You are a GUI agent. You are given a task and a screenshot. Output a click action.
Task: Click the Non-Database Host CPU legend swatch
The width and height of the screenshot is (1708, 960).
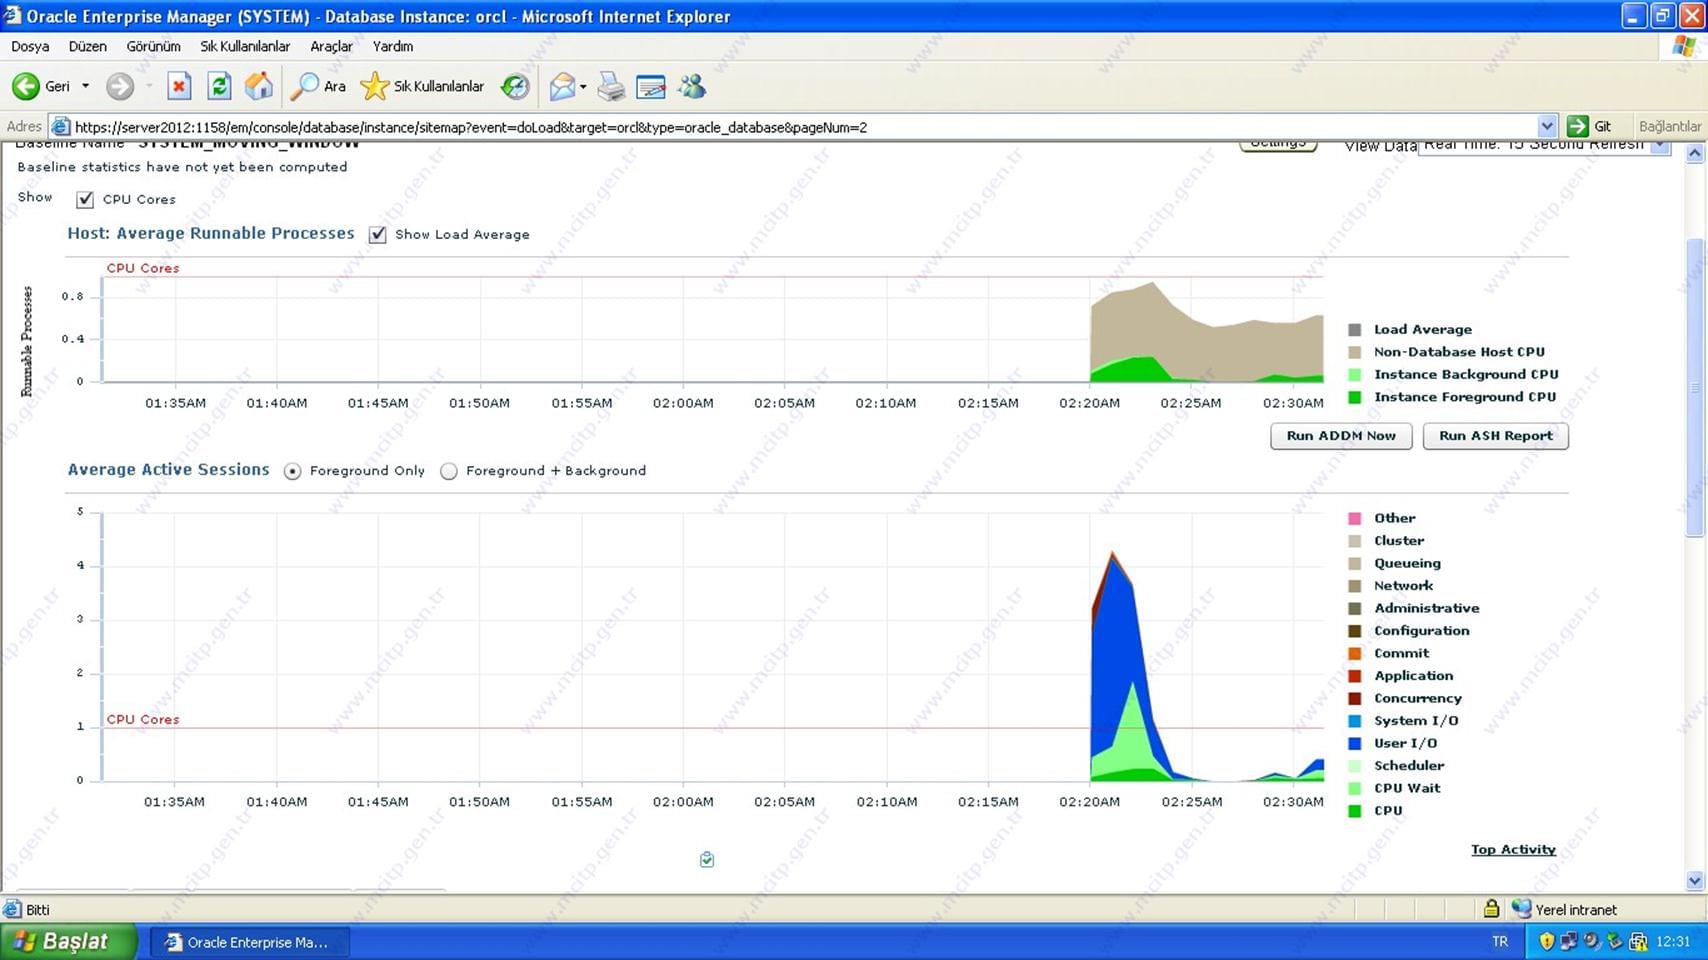click(x=1354, y=352)
